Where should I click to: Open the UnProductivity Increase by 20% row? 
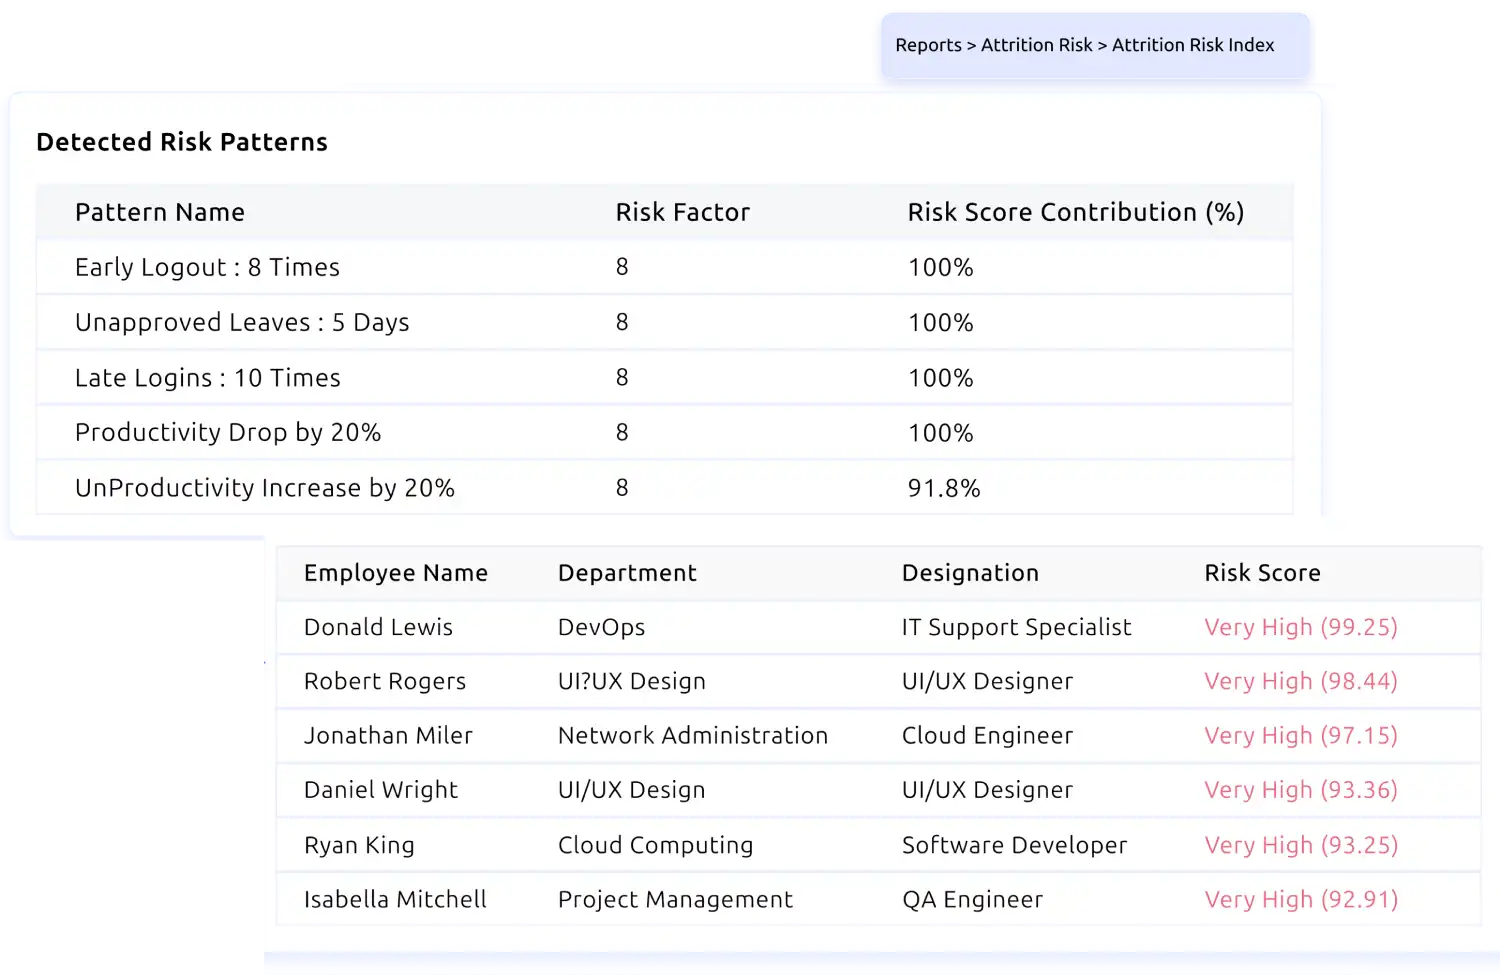264,488
